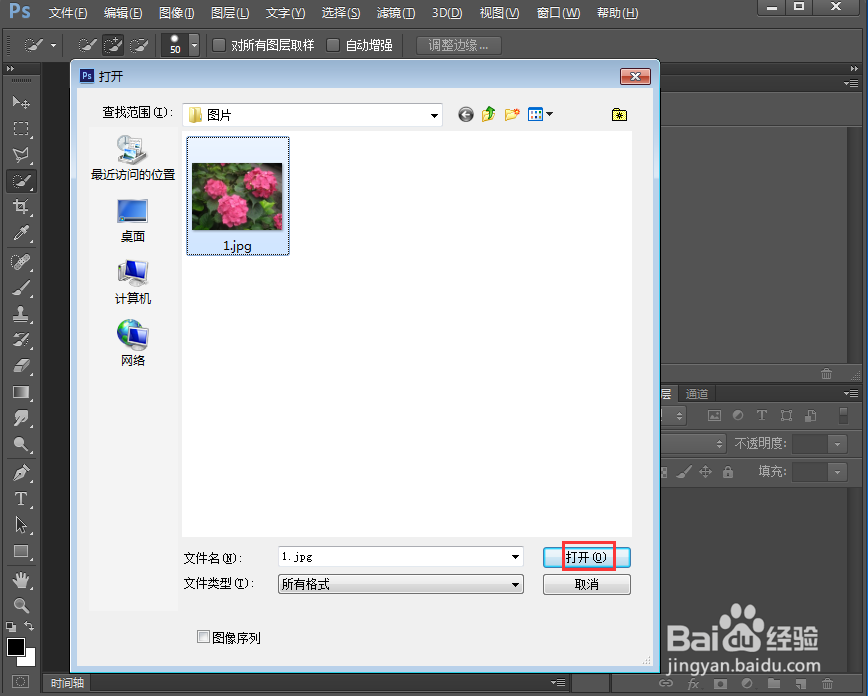This screenshot has width=868, height=696.
Task: Open the 编辑 menu
Action: pyautogui.click(x=123, y=12)
